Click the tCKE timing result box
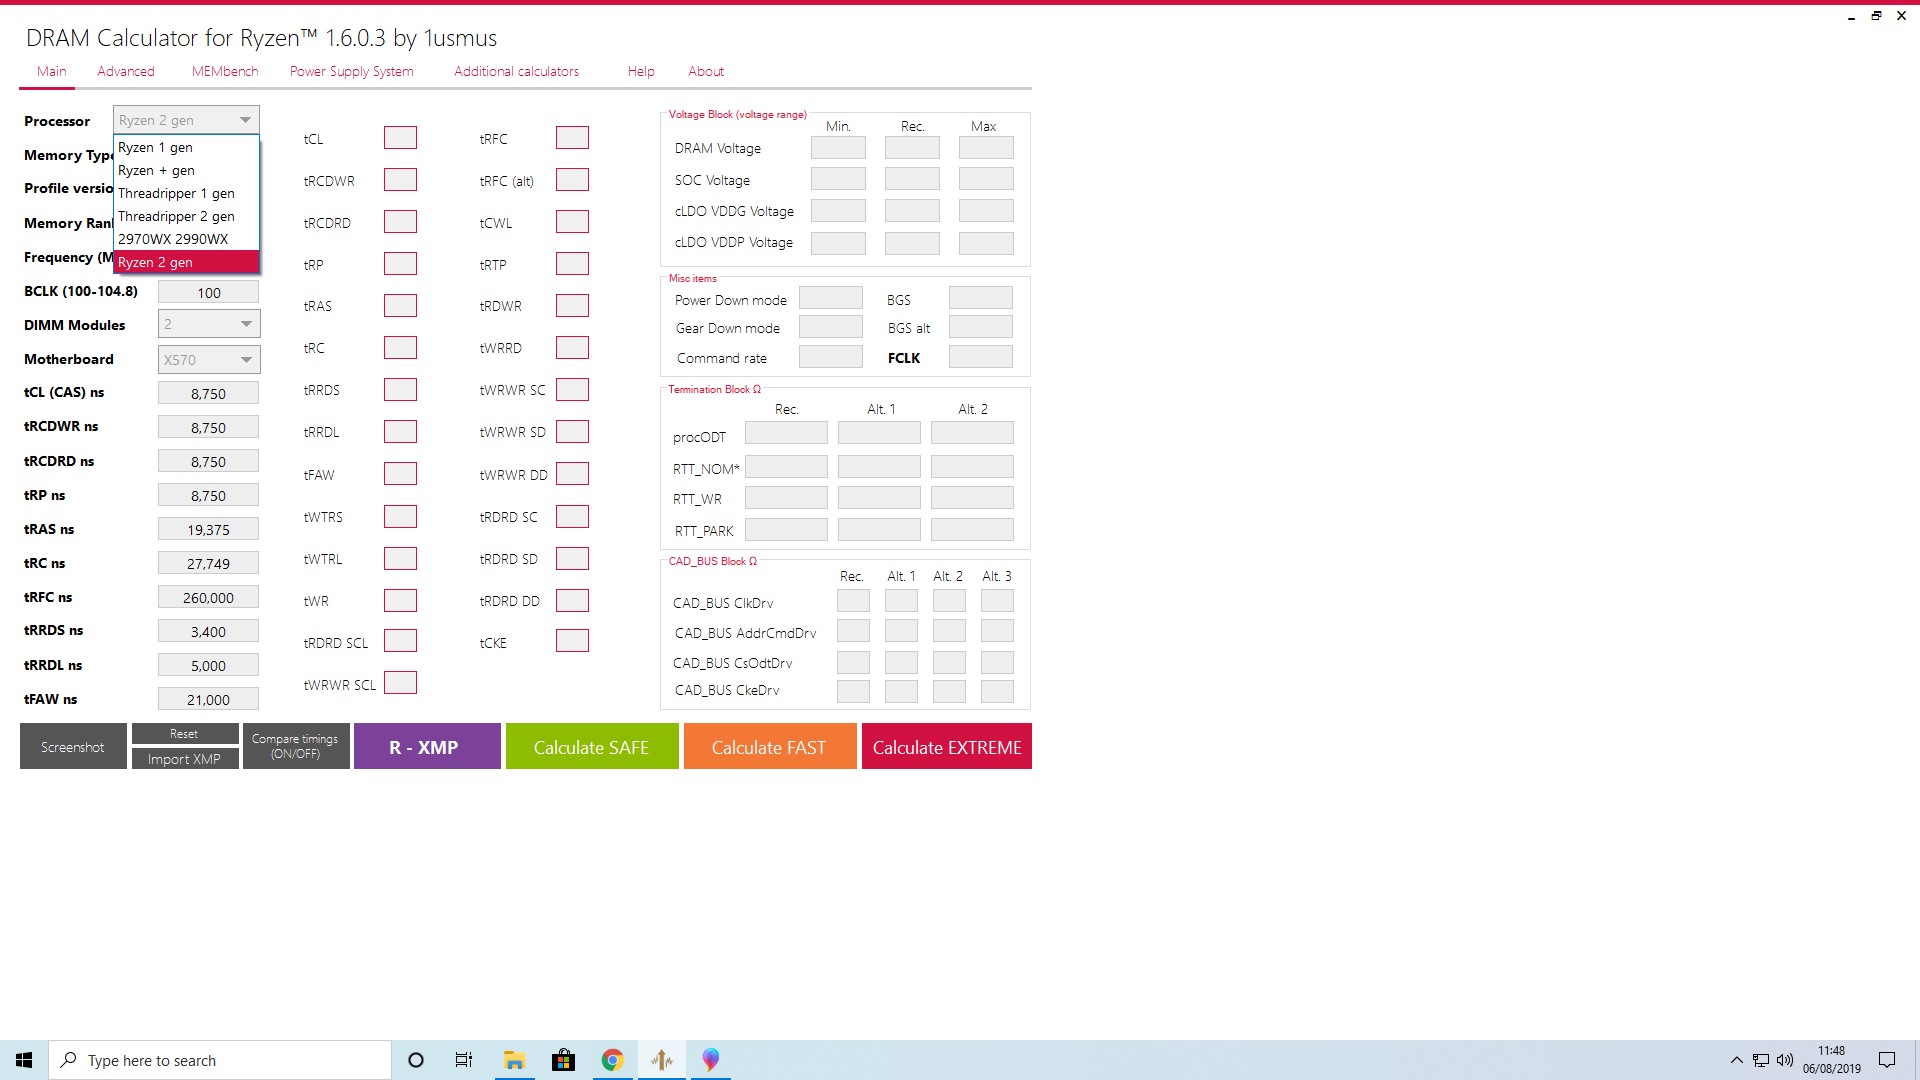The image size is (1920, 1080). pyautogui.click(x=572, y=641)
